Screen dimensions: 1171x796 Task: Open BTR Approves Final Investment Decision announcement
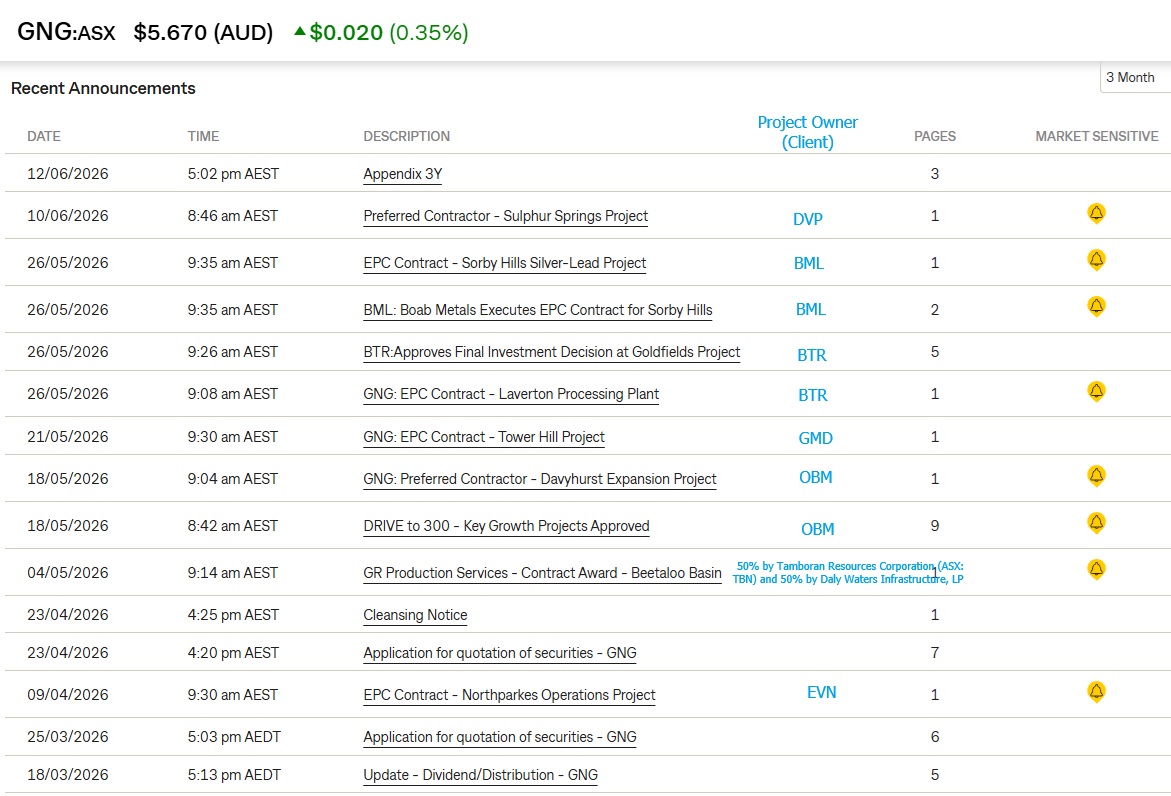pos(551,352)
